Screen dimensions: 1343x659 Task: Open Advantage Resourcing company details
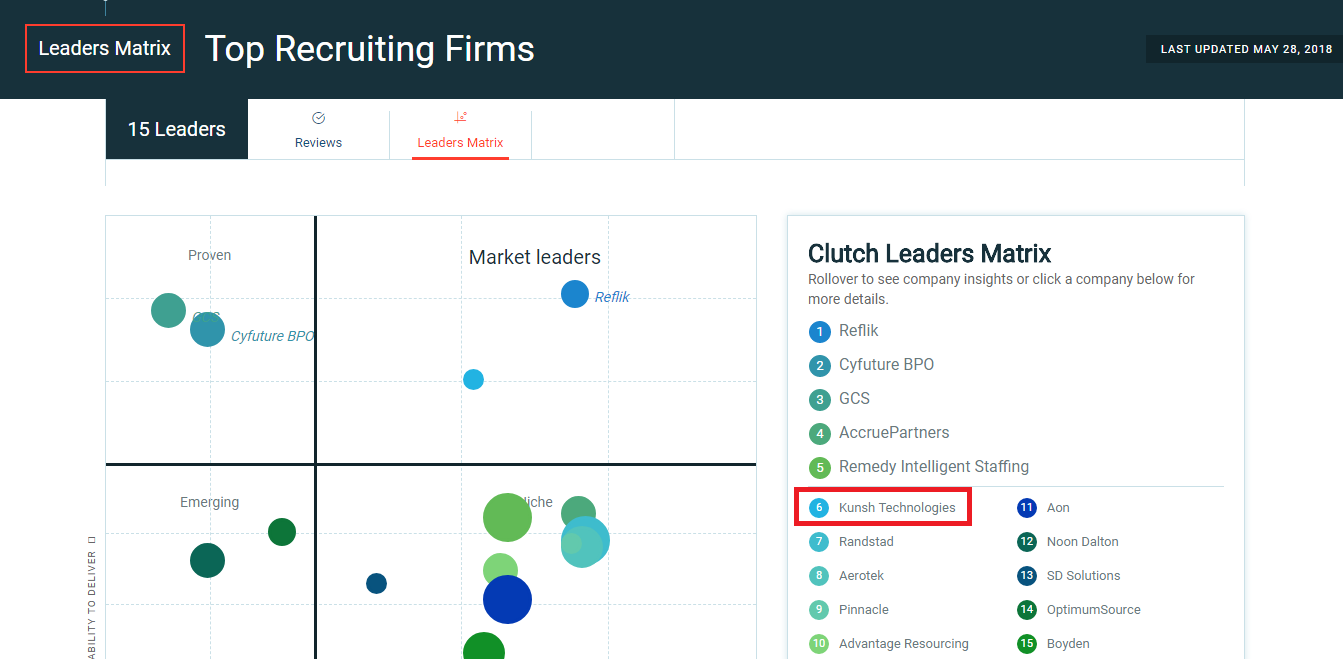click(x=904, y=644)
